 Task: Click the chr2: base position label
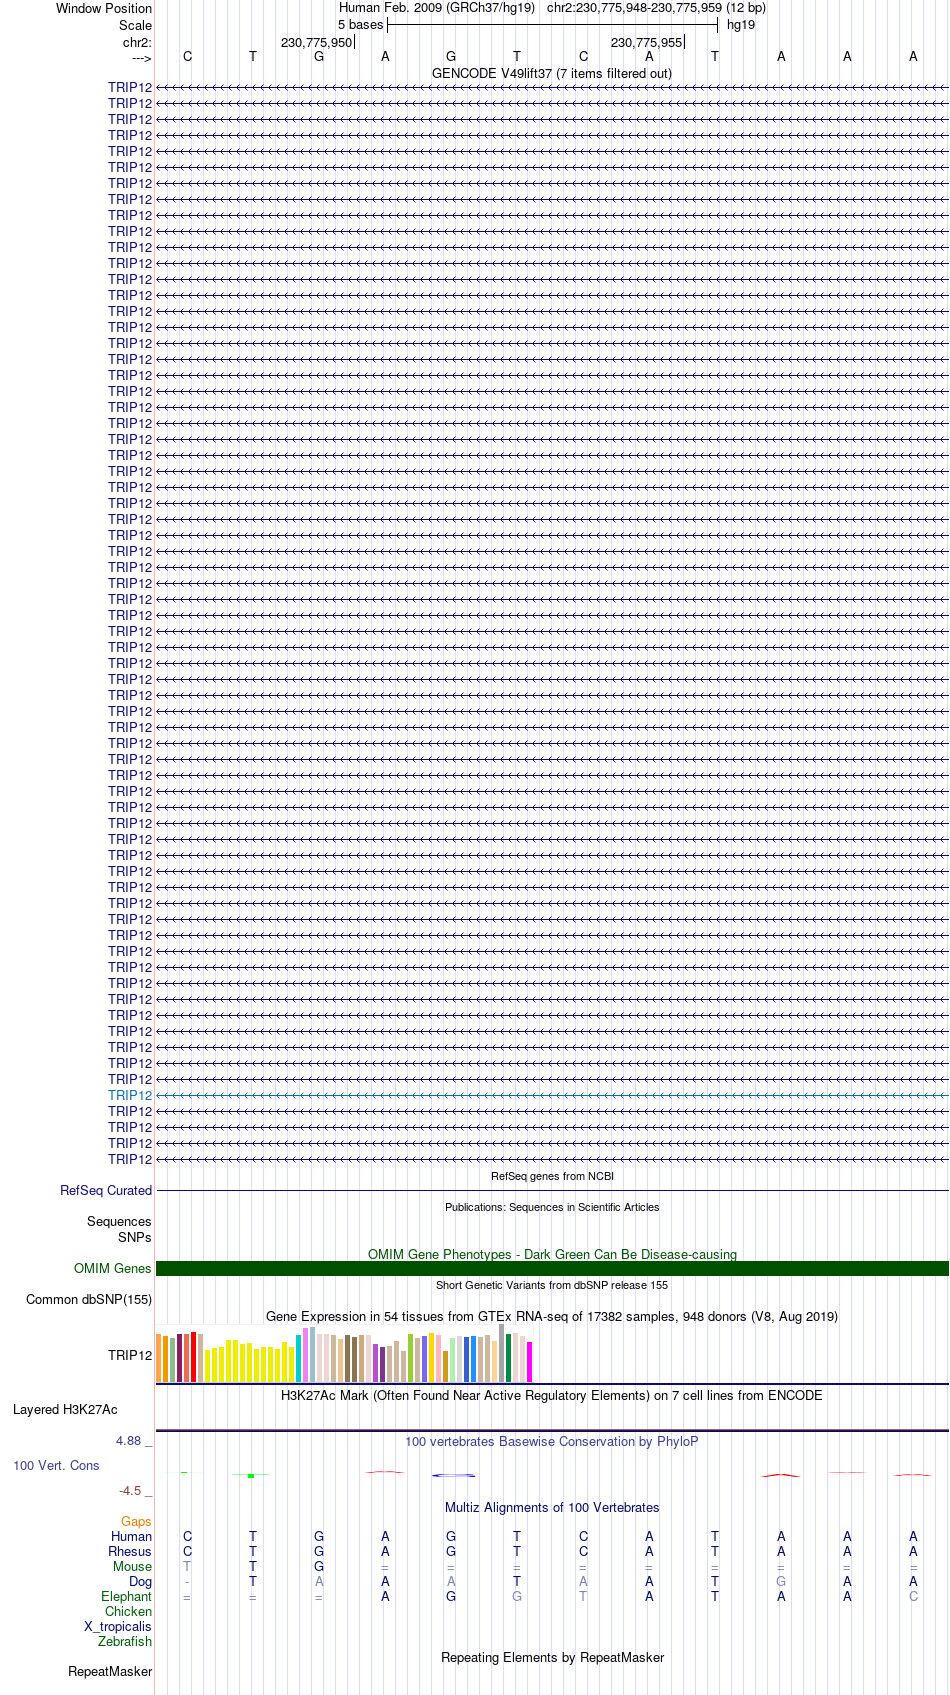[137, 42]
